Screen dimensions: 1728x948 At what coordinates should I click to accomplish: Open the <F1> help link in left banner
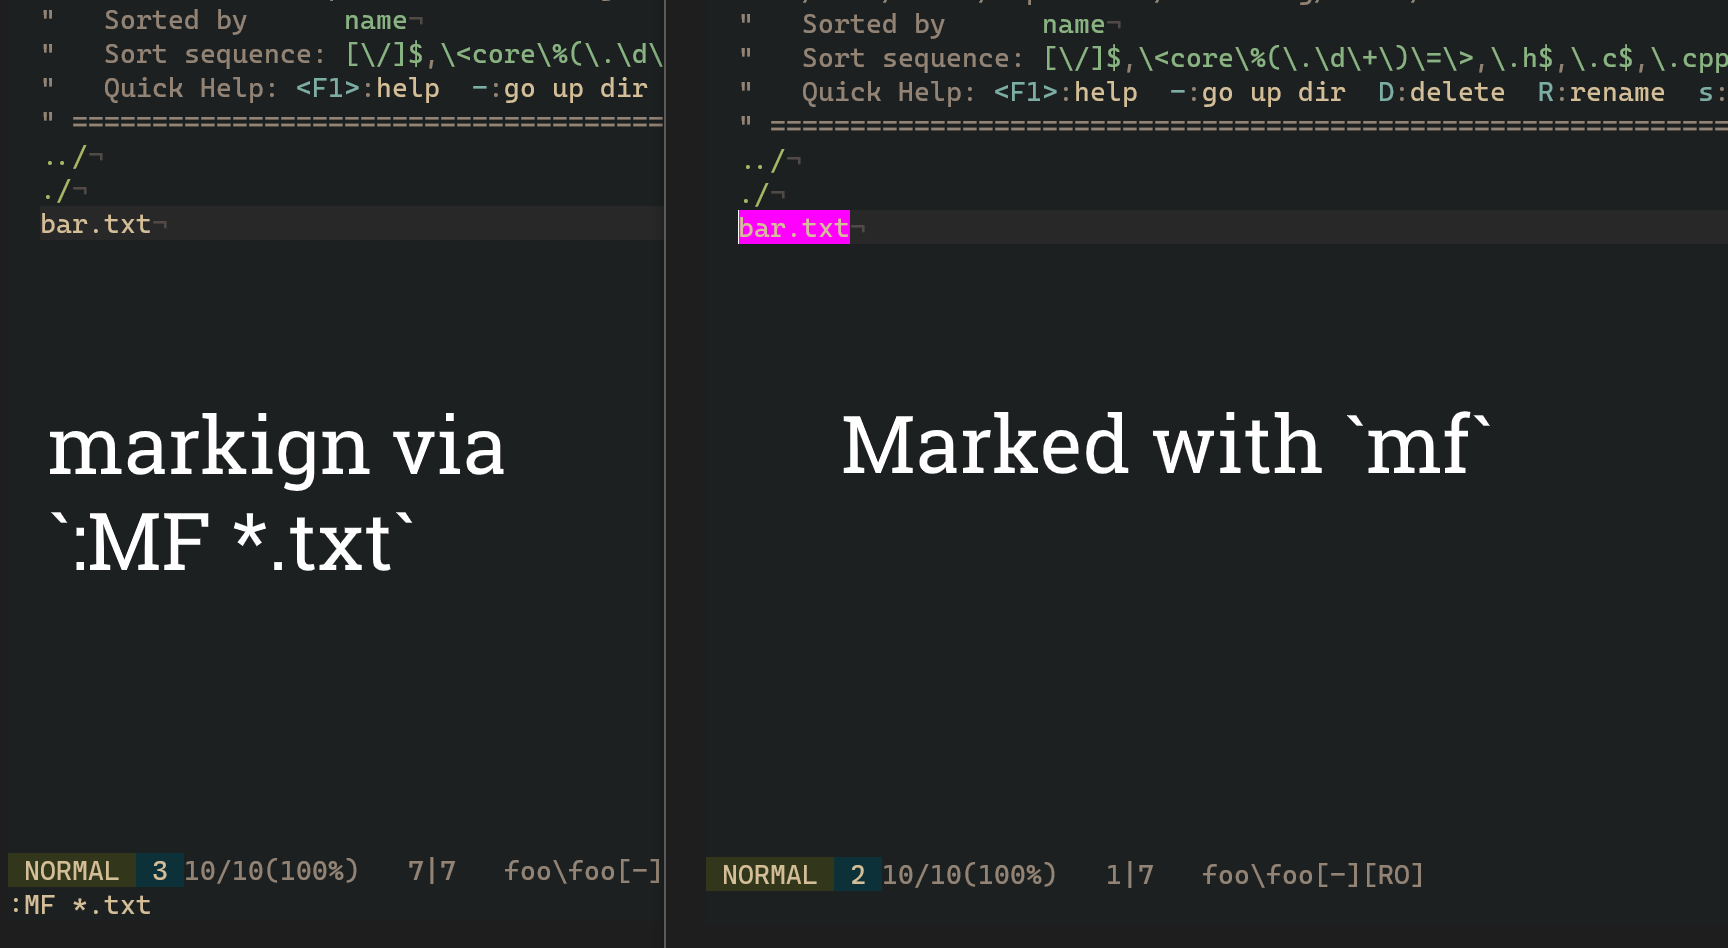click(325, 88)
